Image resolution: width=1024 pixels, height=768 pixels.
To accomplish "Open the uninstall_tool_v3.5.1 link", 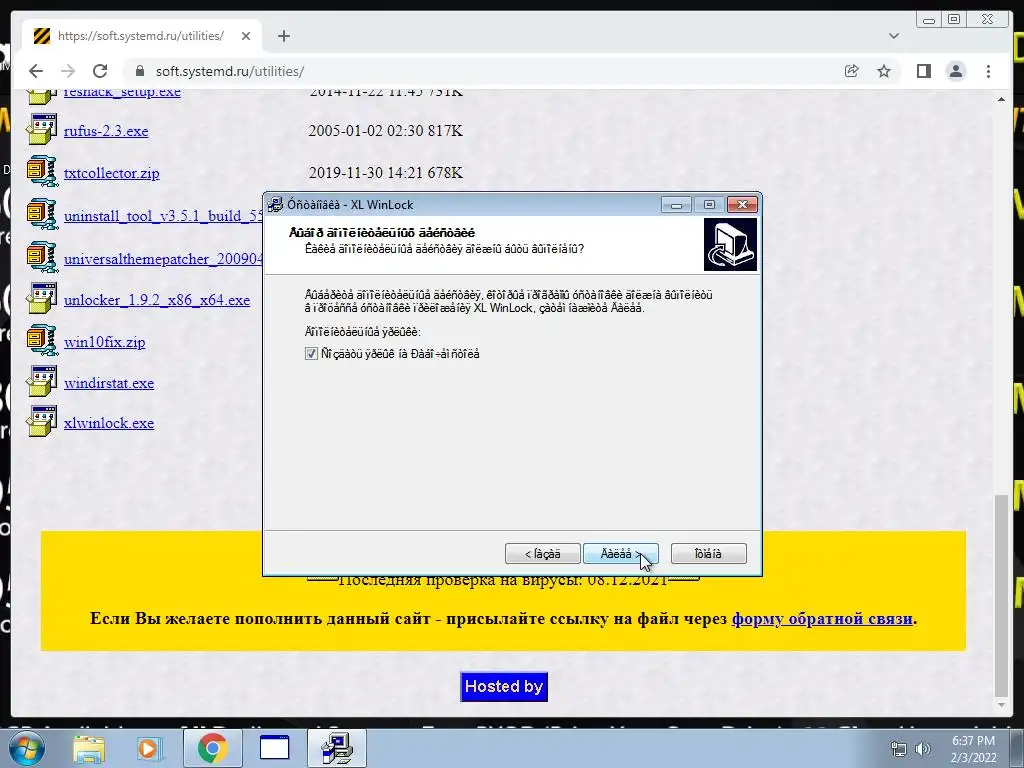I will click(x=163, y=216).
